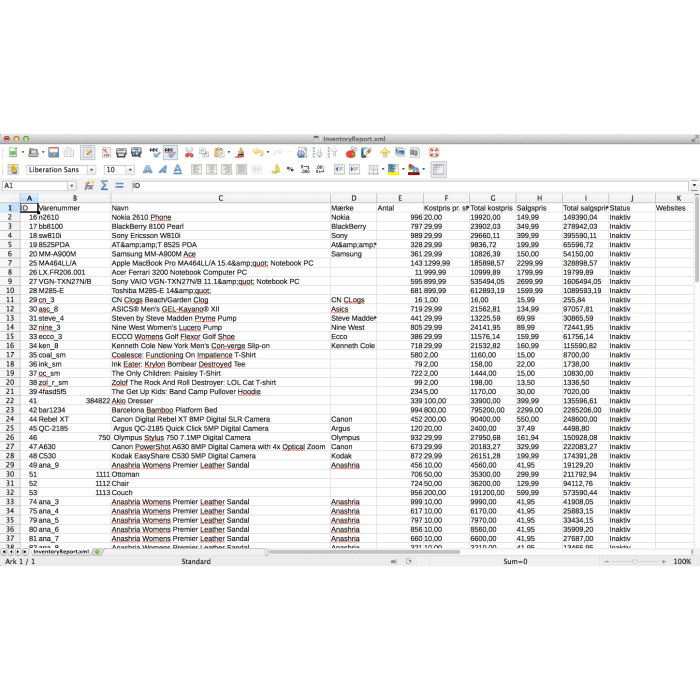The image size is (700, 700).
Task: Expand the font size dropdown arrow
Action: [130, 170]
